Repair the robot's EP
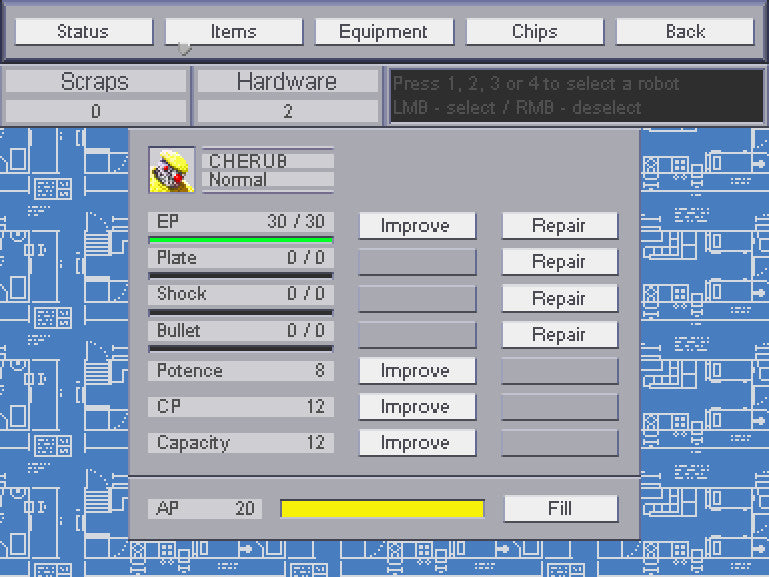This screenshot has width=769, height=577. (x=559, y=226)
